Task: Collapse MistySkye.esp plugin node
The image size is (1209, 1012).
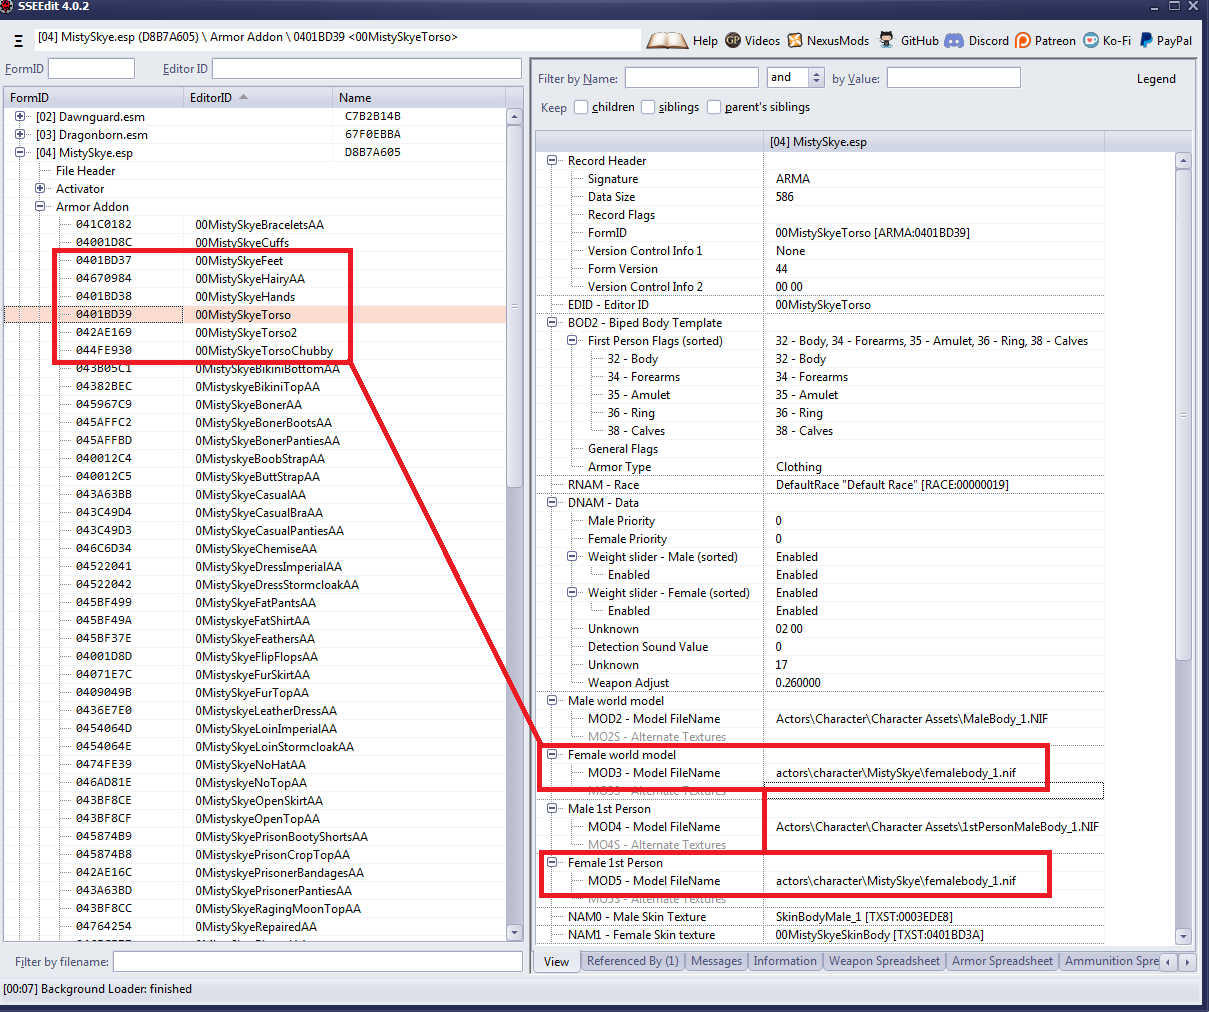Action: click(20, 153)
